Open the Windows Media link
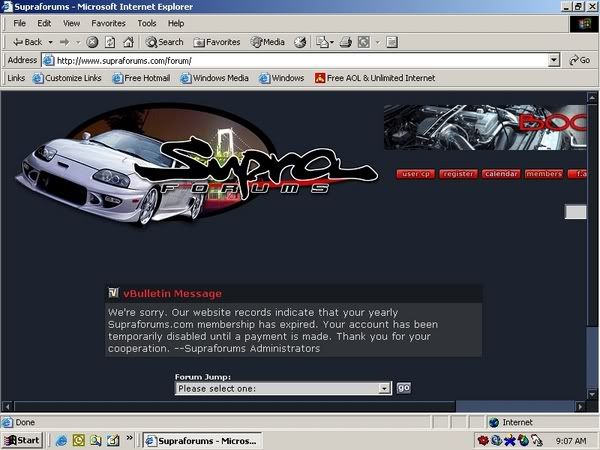This screenshot has height=450, width=600. click(x=215, y=78)
